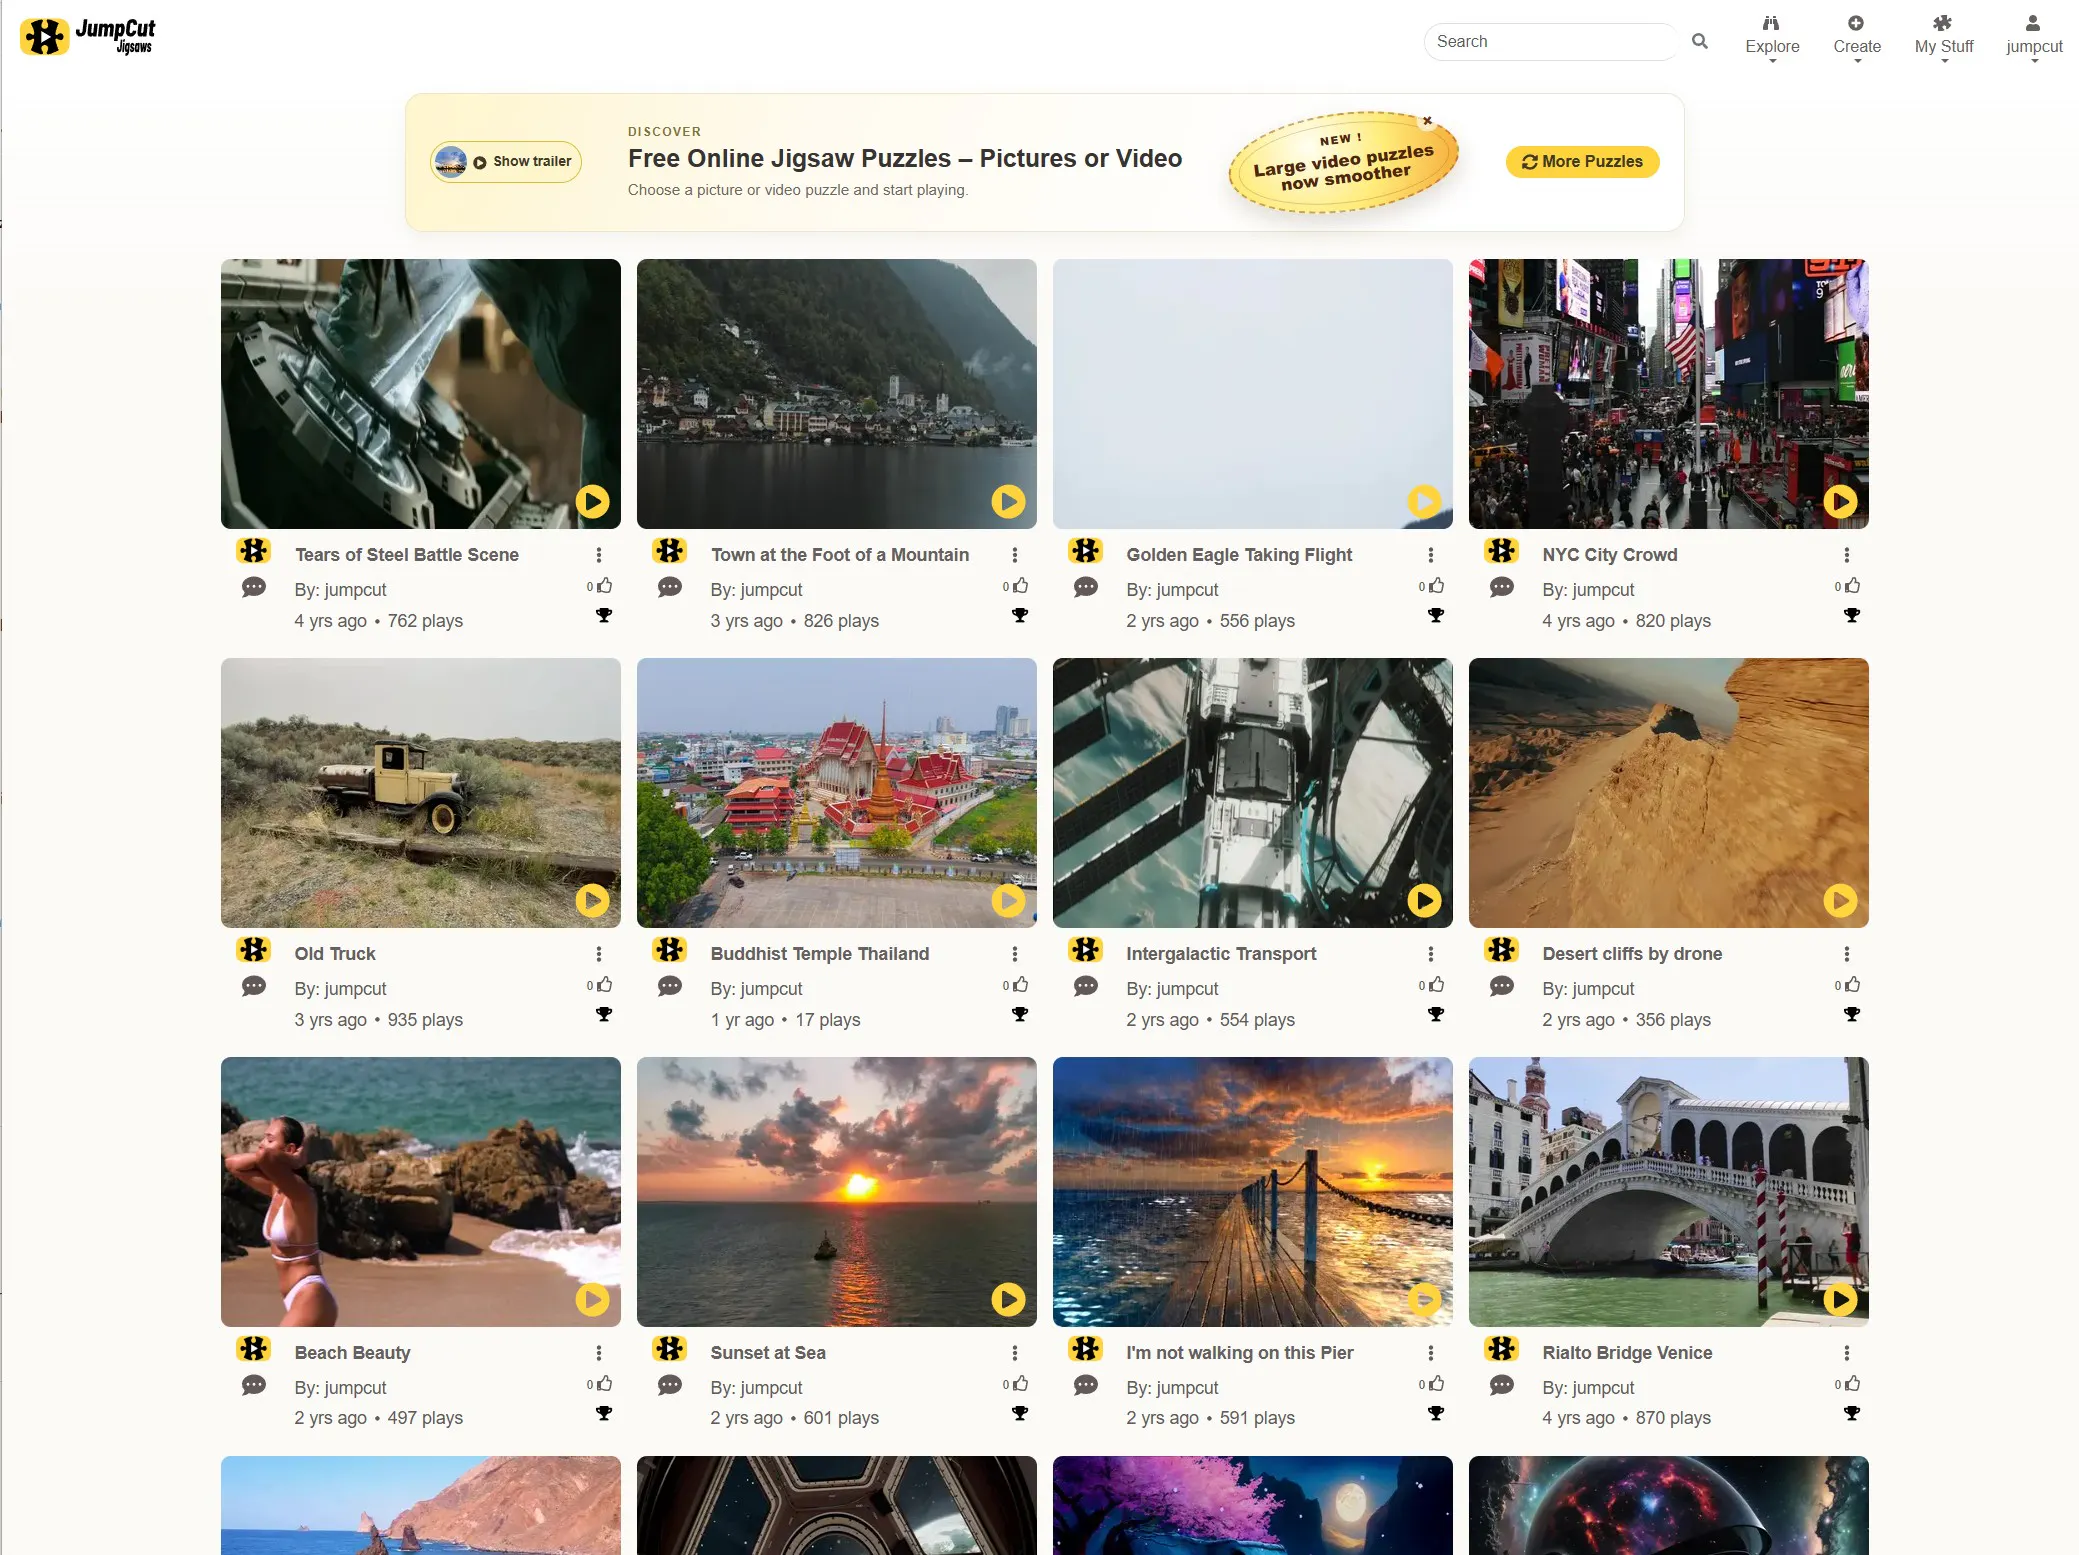Click the JumpCut Jigsaws logo
Screen dimensions: 2079x1555
click(88, 36)
